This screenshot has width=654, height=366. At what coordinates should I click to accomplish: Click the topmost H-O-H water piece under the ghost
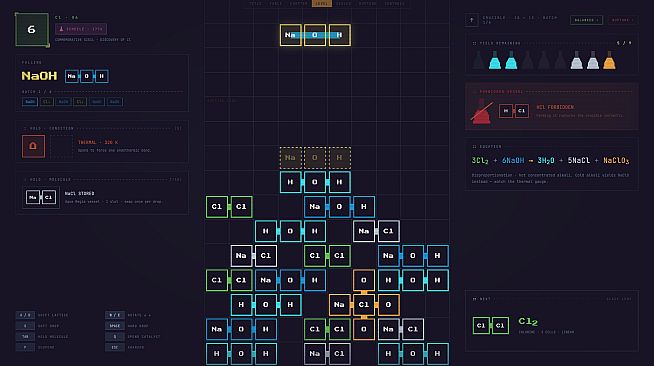[x=315, y=182]
